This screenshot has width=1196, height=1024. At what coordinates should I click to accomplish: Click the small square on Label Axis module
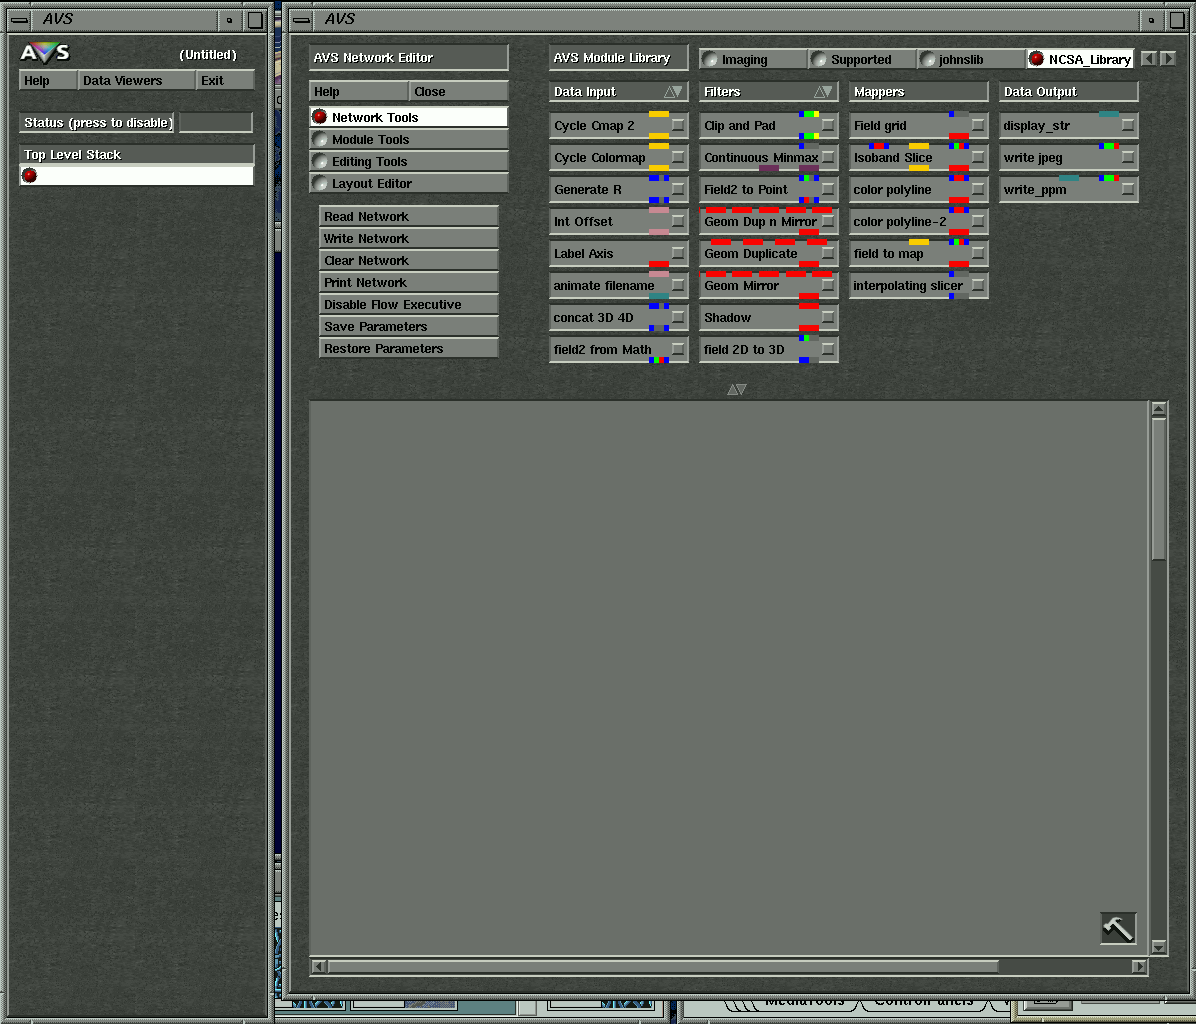point(677,253)
